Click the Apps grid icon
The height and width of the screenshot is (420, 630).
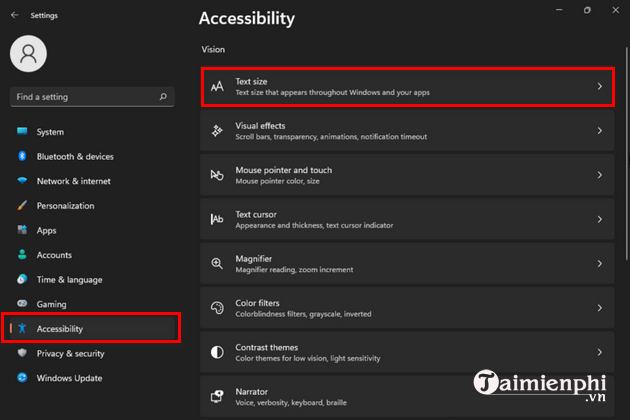[x=22, y=230]
